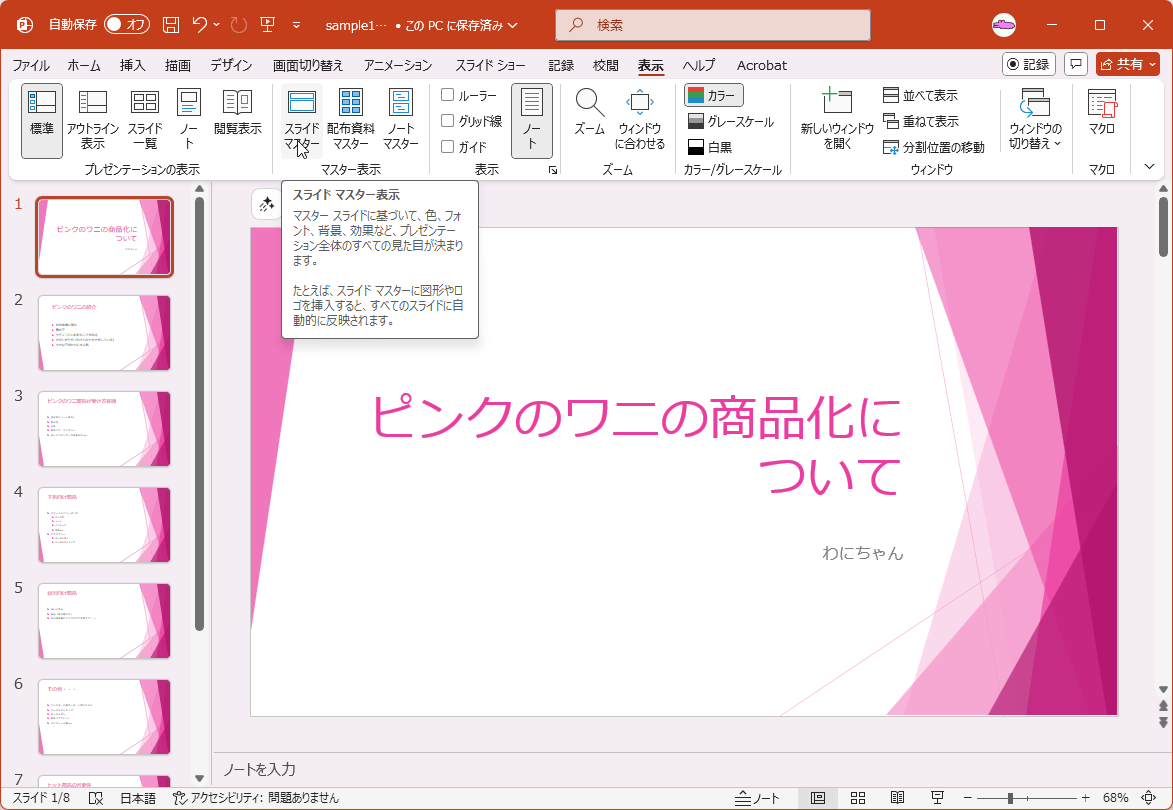Toggle ノート button in status bar
This screenshot has height=810, width=1173.
pyautogui.click(x=757, y=798)
